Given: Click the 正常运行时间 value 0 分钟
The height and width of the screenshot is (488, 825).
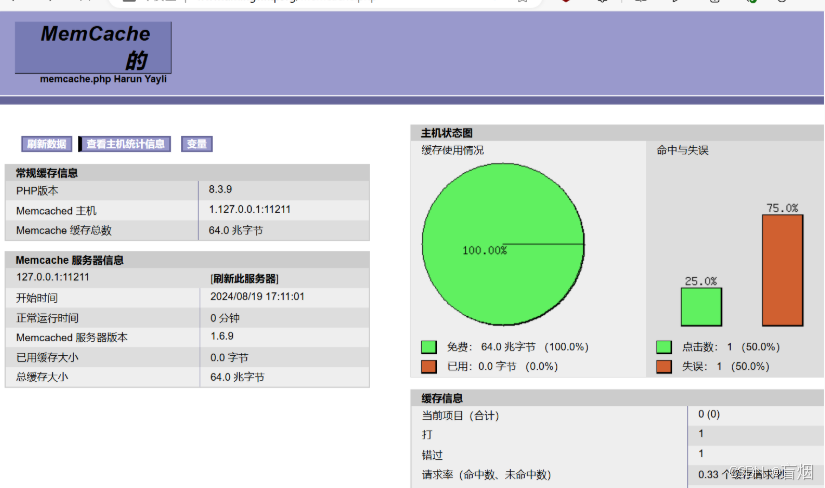Looking at the screenshot, I should point(225,317).
